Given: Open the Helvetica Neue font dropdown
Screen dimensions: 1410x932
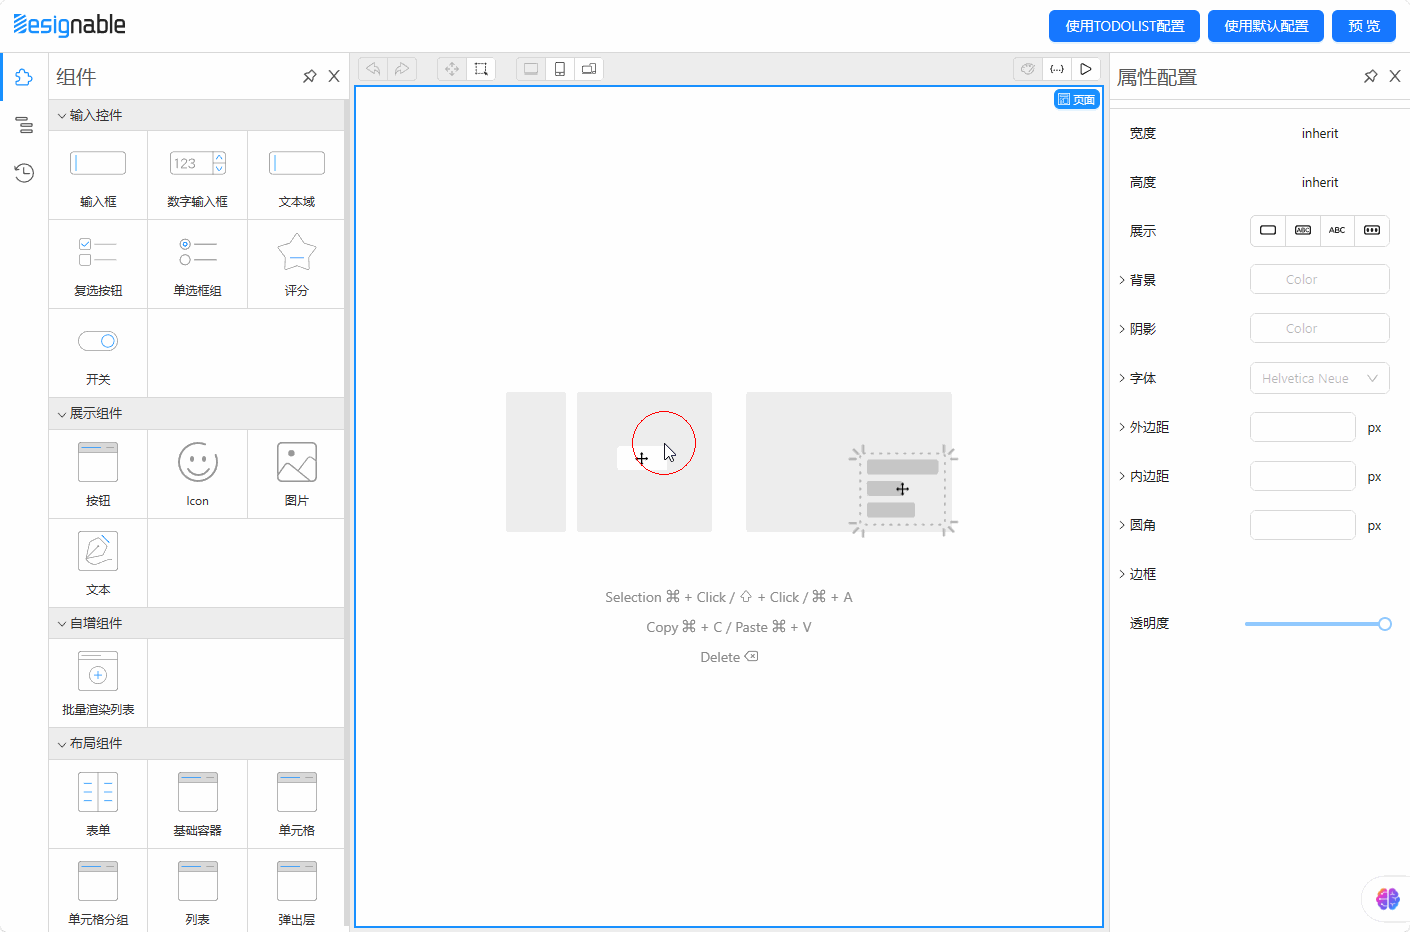Looking at the screenshot, I should click(x=1320, y=378).
